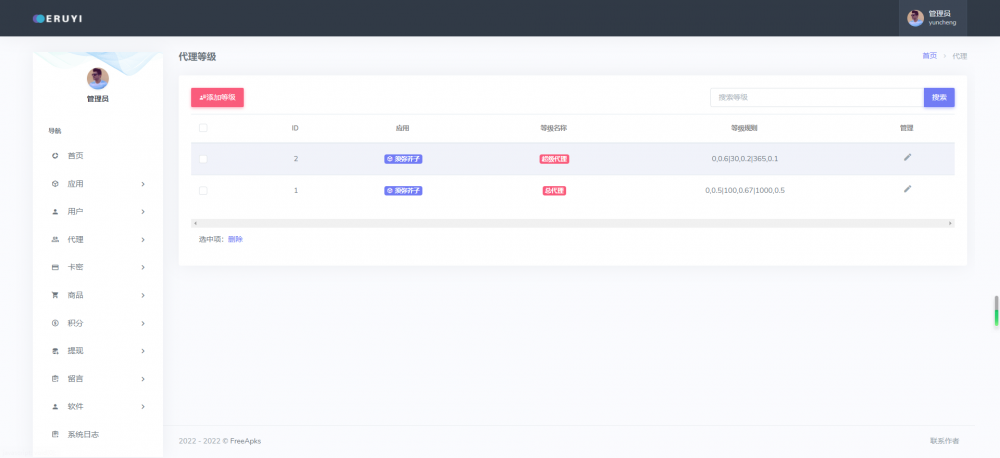Click the ERUYI logo in header
The image size is (1000, 458).
tap(57, 18)
